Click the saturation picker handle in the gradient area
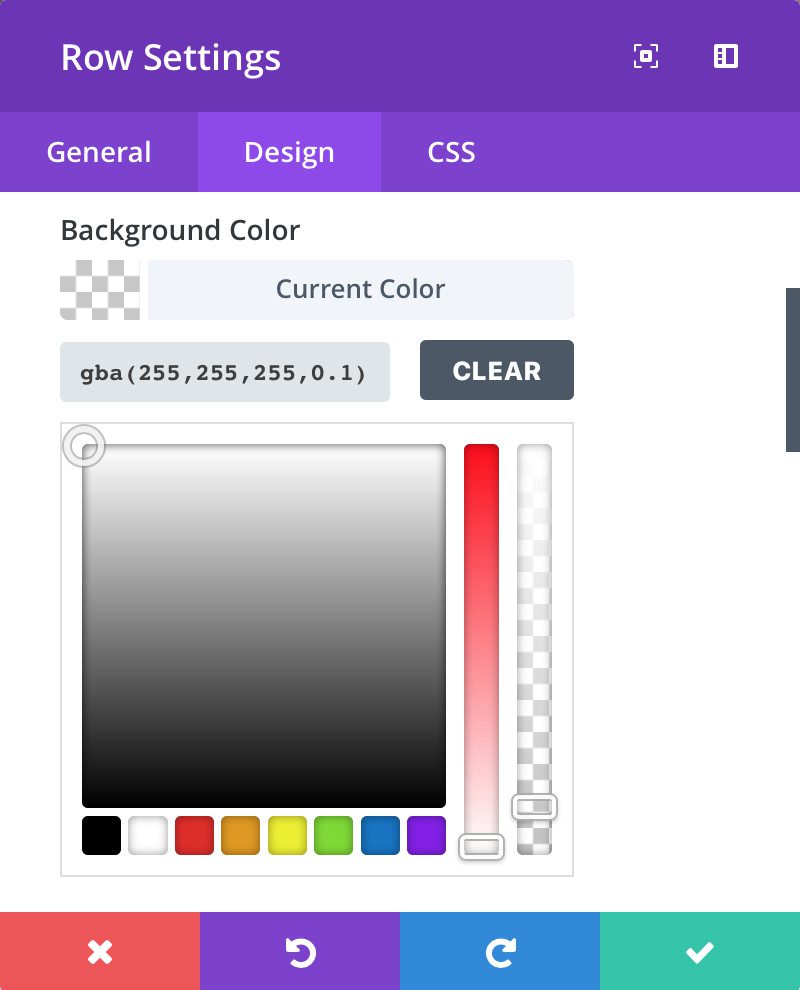This screenshot has width=800, height=990. 84,446
